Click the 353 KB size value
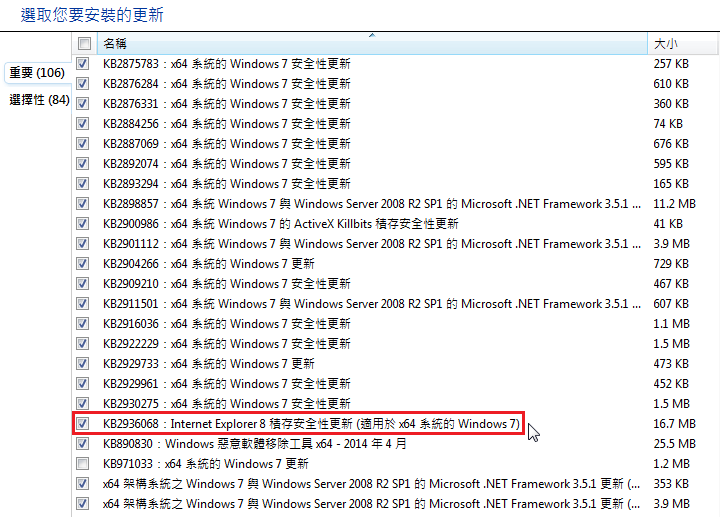The width and height of the screenshot is (720, 517). pos(671,483)
